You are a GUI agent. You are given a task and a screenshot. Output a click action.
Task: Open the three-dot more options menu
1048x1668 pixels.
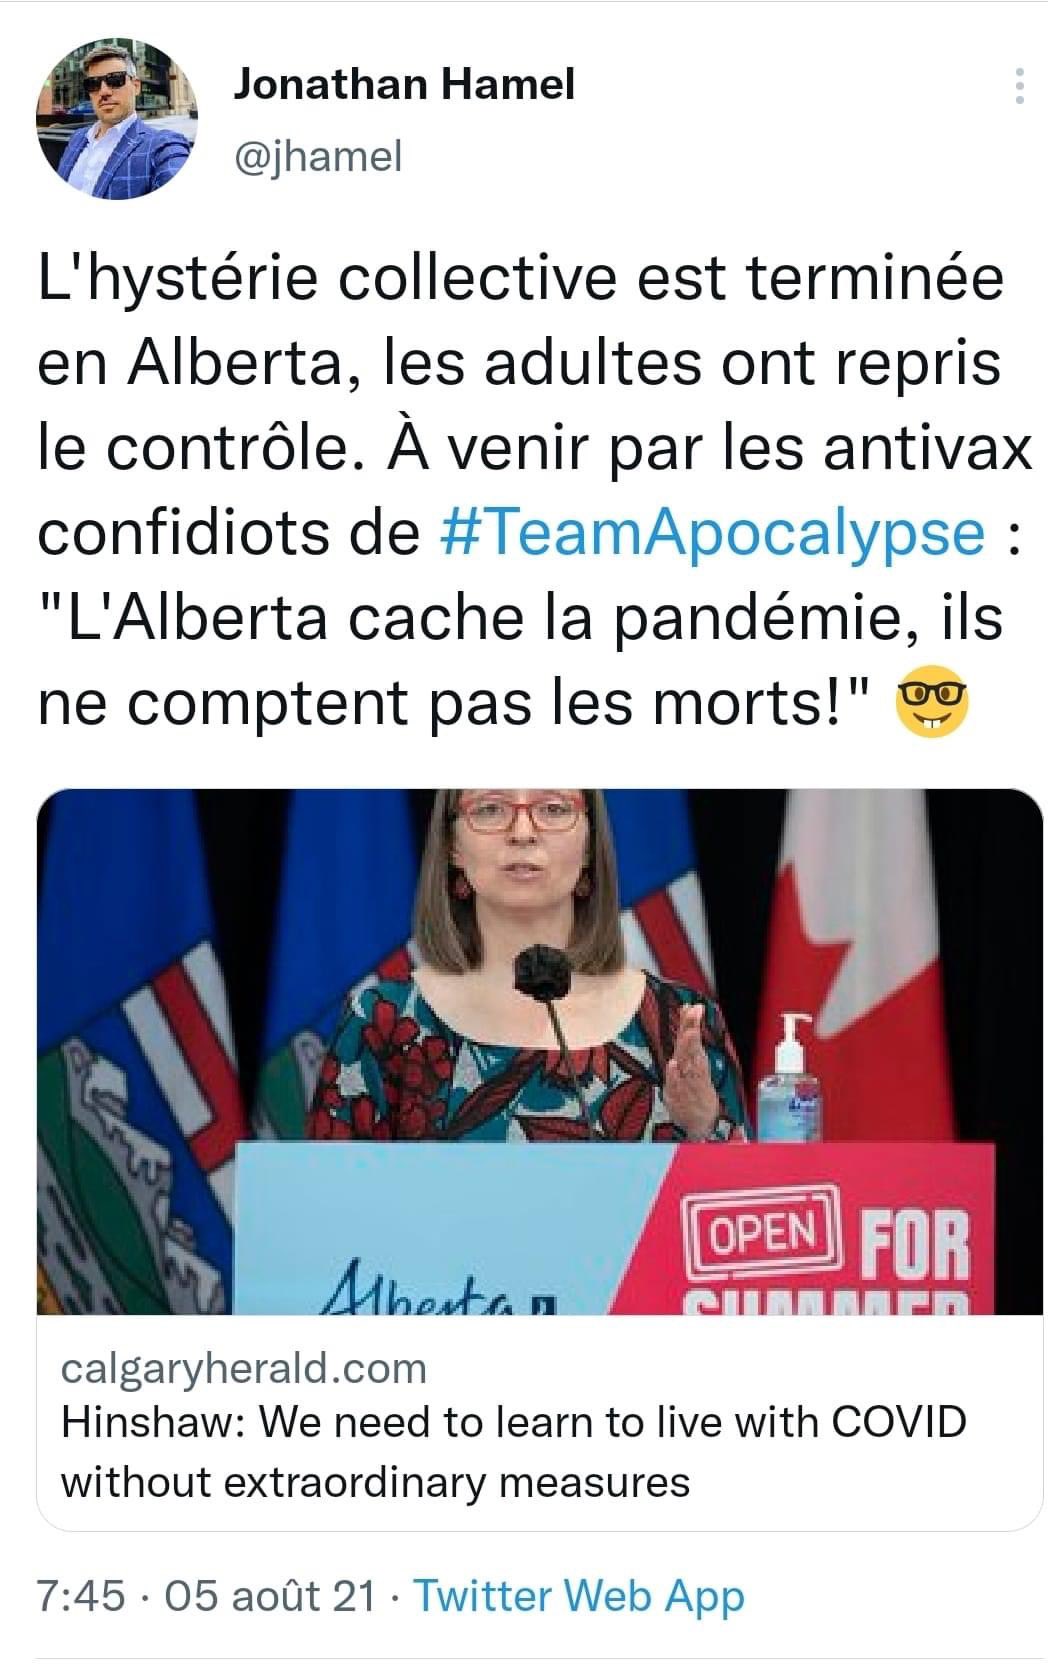coord(1019,86)
